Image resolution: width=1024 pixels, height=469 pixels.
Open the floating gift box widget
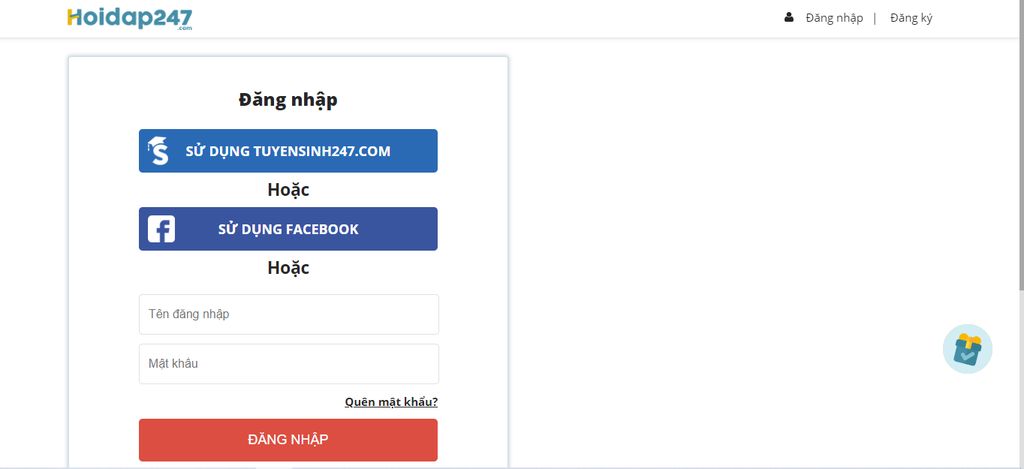(x=967, y=349)
